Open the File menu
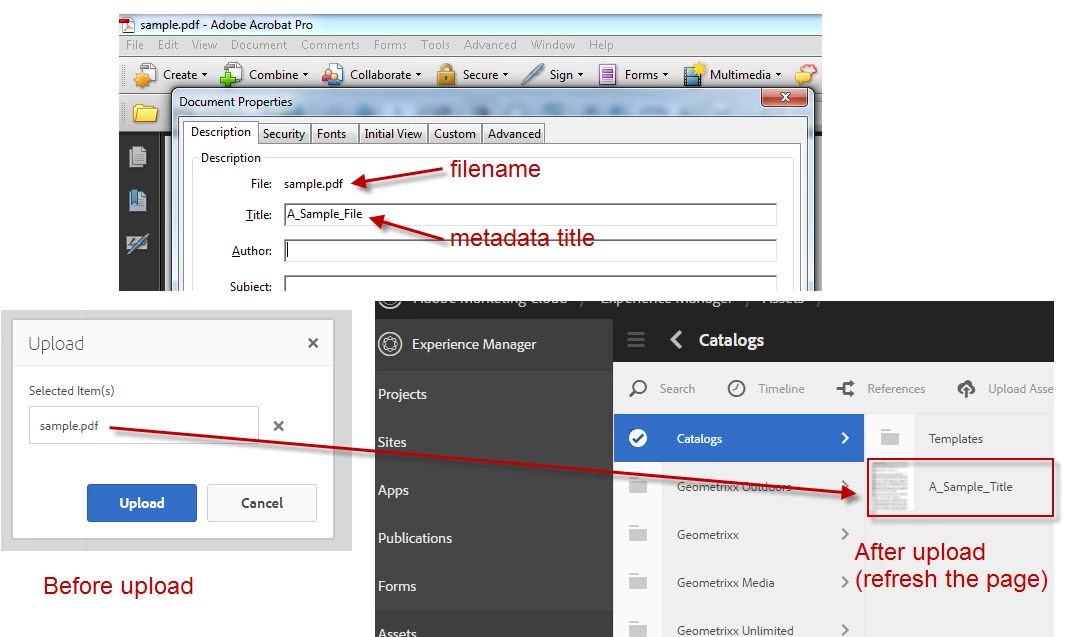1065x637 pixels. coord(134,45)
